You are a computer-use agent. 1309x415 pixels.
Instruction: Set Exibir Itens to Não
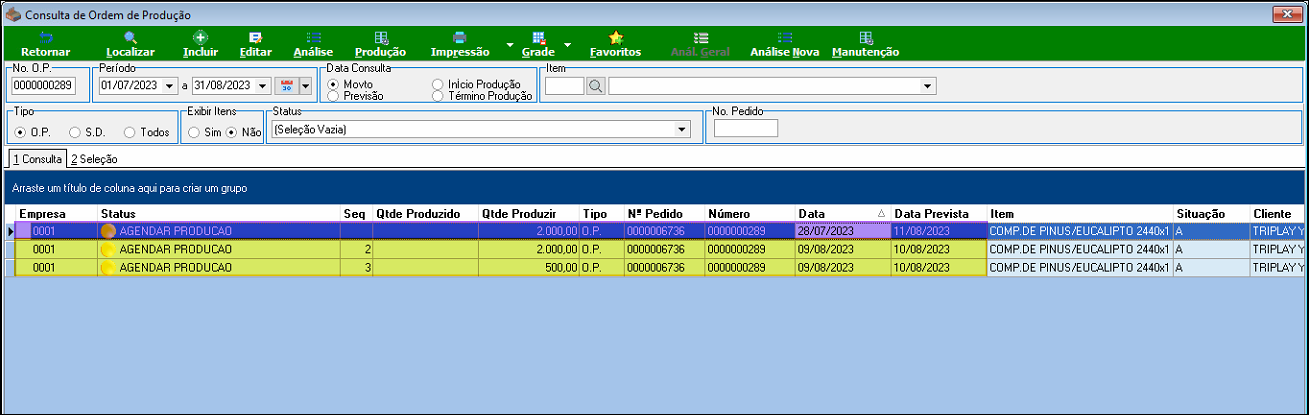[231, 132]
